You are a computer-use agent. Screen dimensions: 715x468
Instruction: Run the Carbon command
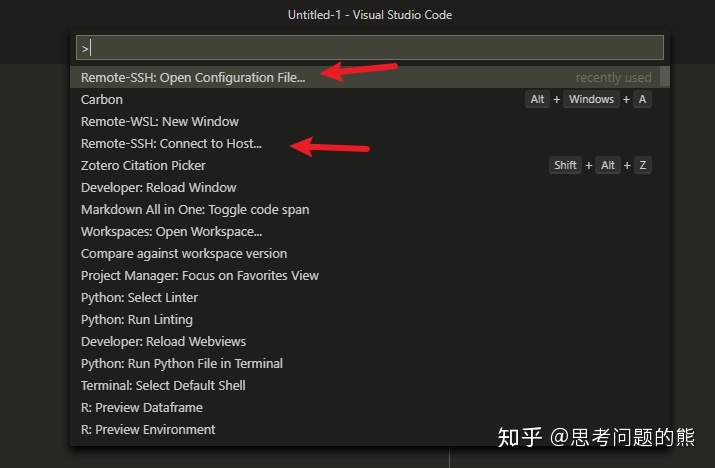(x=370, y=99)
